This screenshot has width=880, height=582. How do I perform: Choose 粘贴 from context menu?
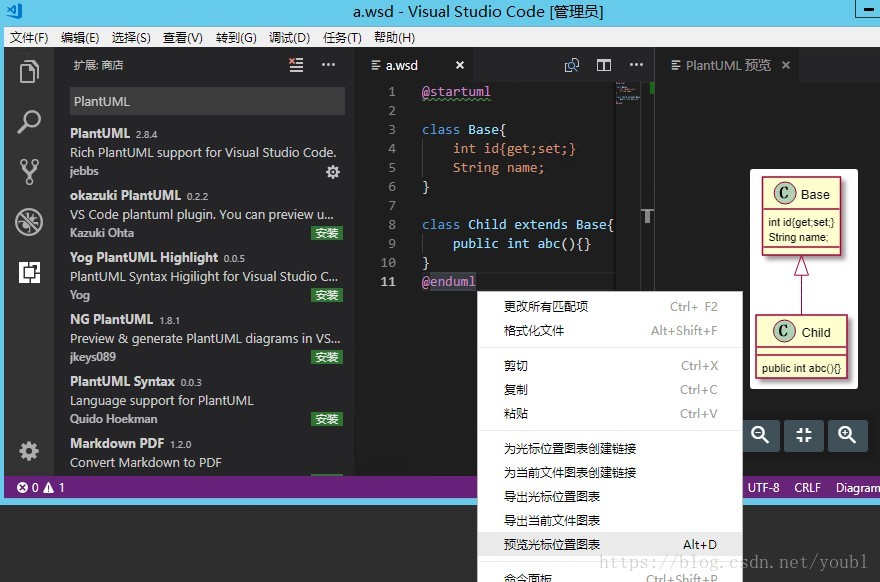tap(610, 414)
